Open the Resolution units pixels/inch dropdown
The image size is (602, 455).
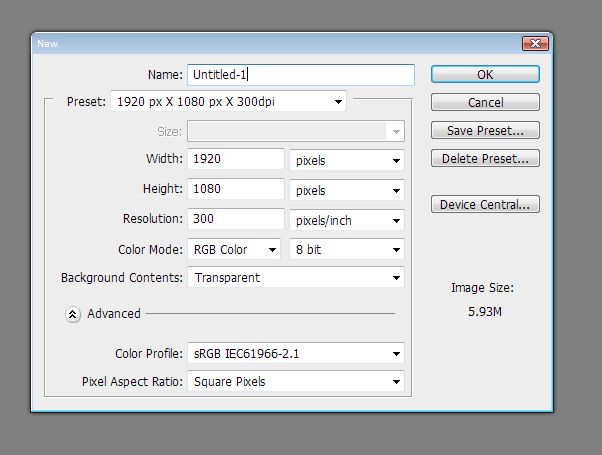347,220
